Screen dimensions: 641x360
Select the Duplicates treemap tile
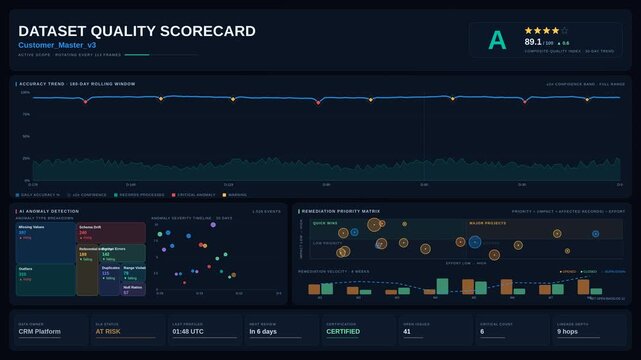(110, 279)
